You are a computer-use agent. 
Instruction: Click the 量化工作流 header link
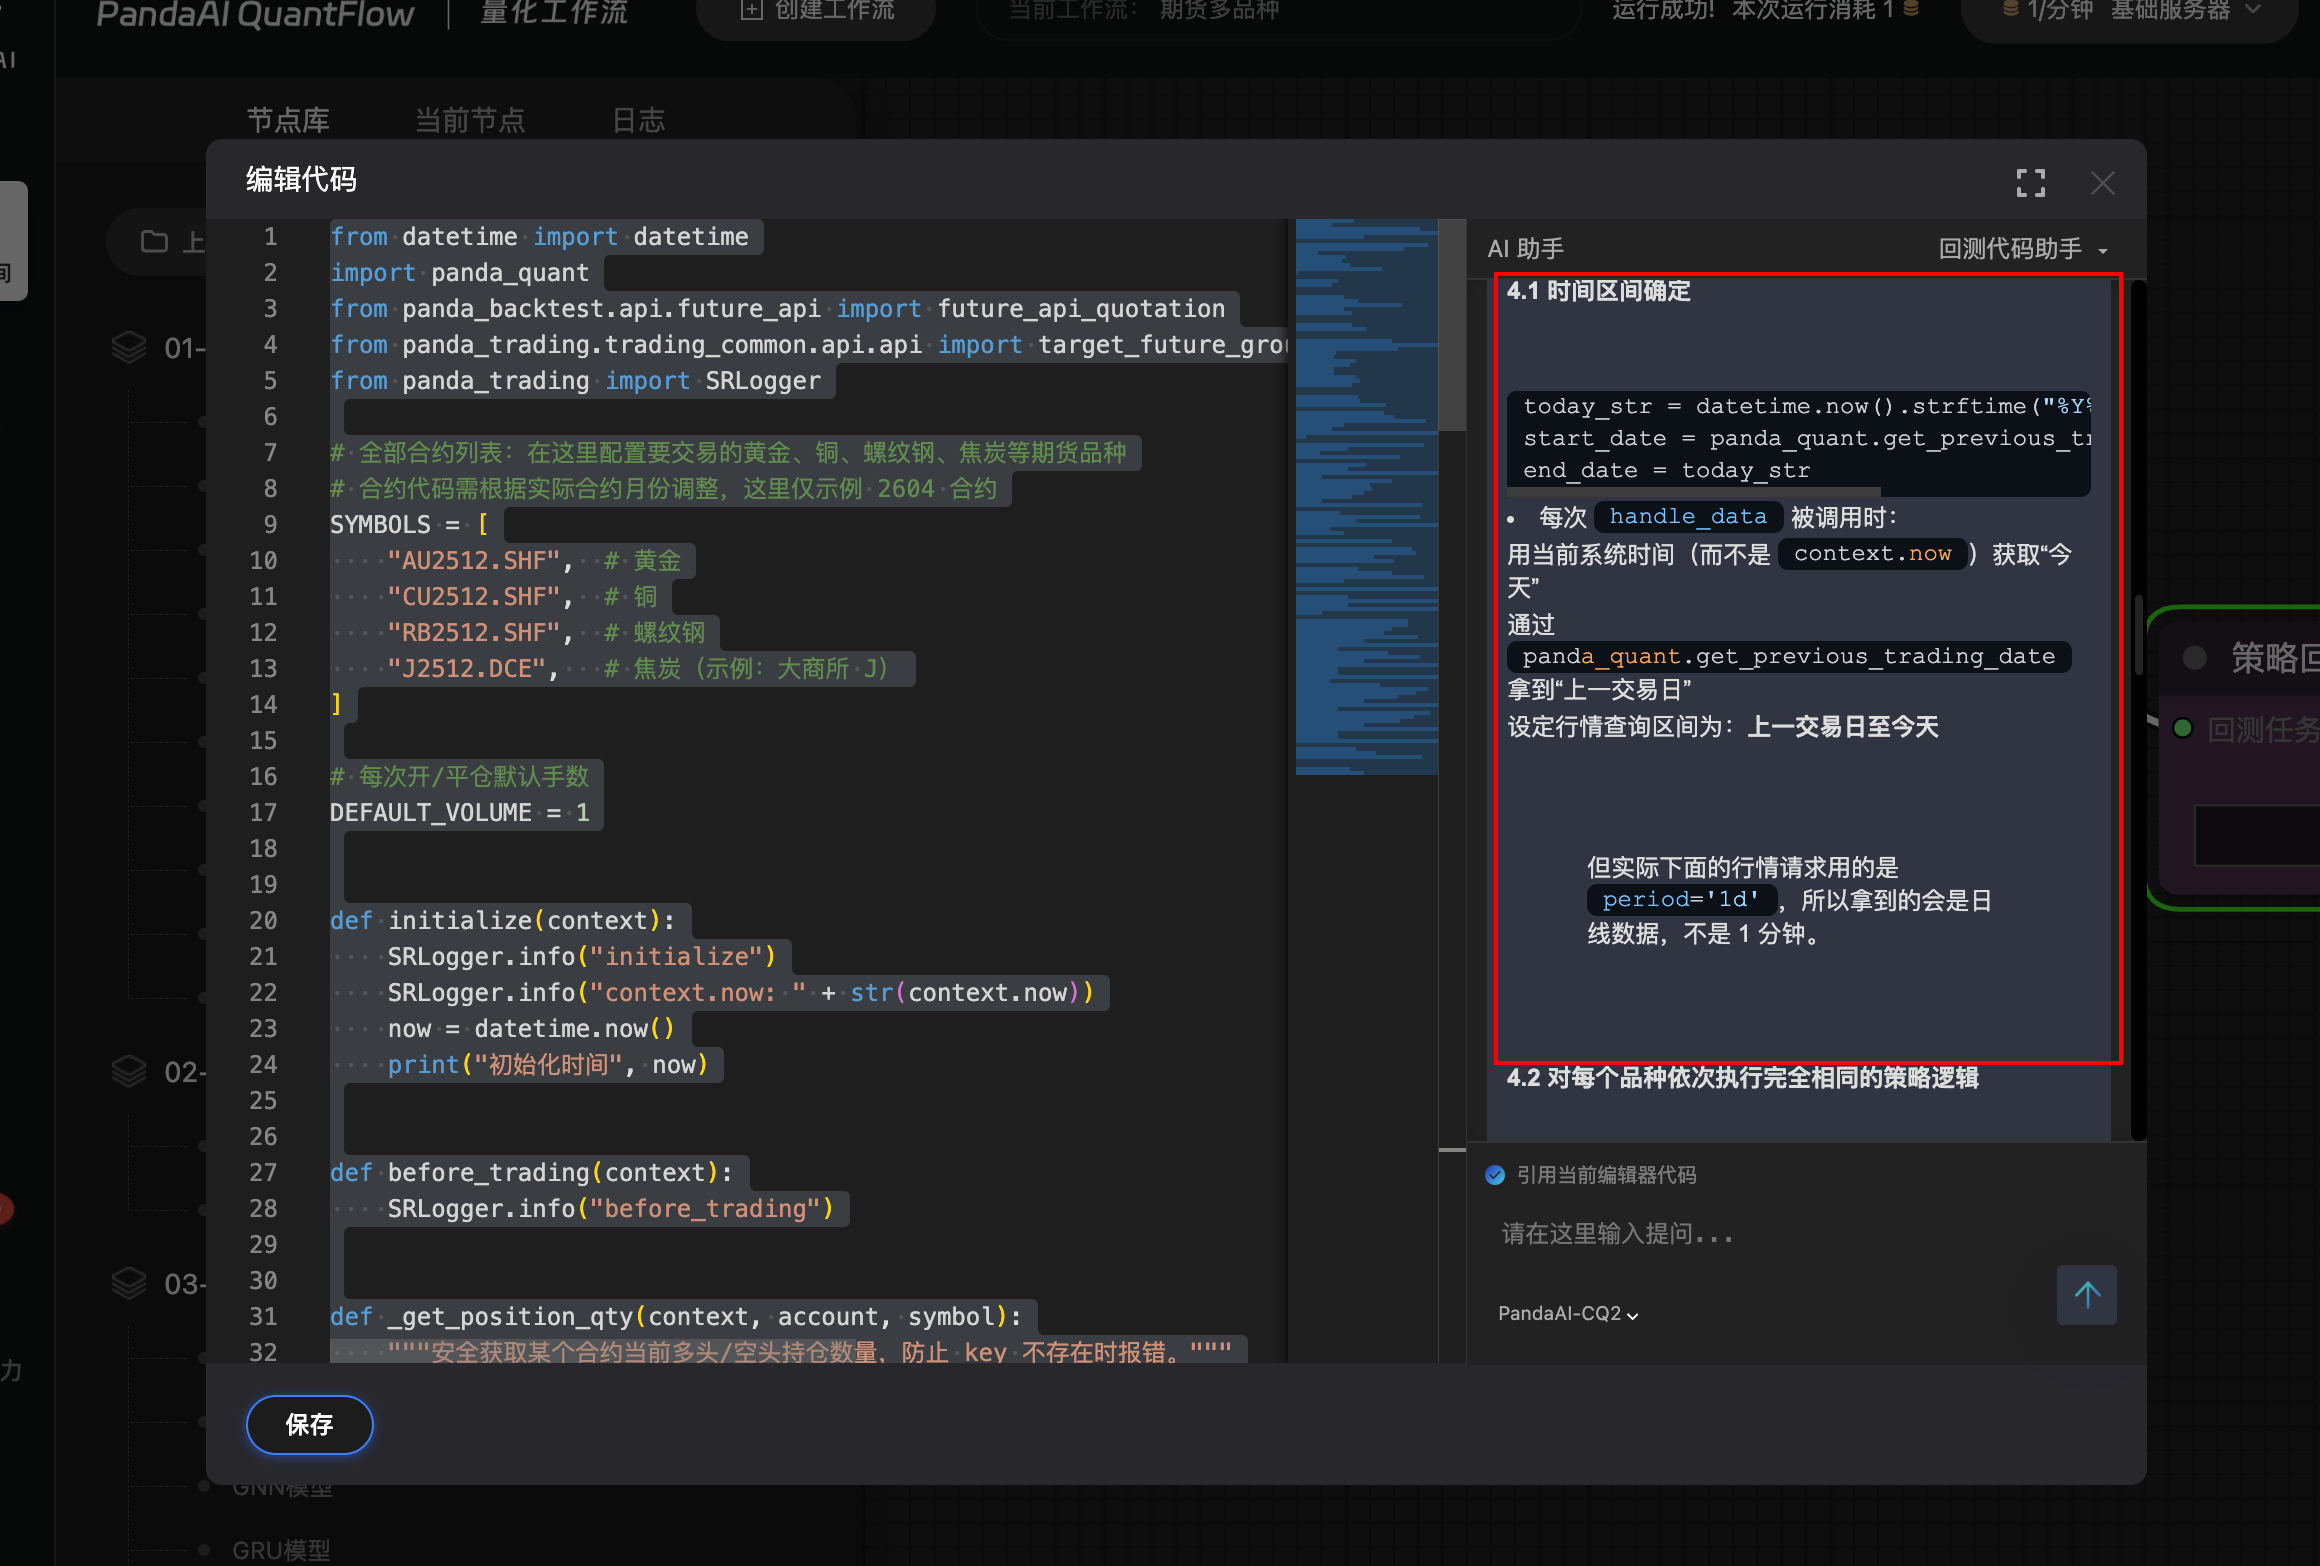[x=554, y=12]
